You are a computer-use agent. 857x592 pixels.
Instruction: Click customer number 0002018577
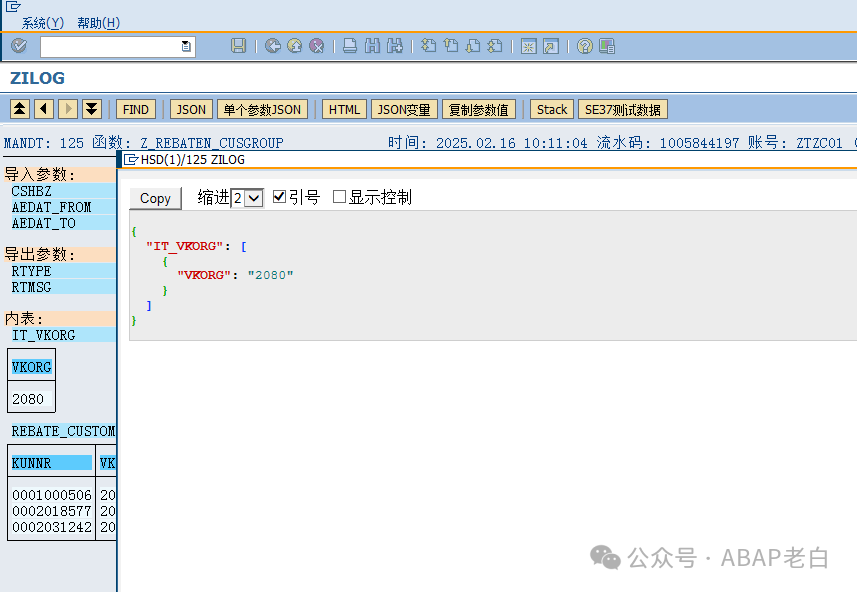(52, 511)
